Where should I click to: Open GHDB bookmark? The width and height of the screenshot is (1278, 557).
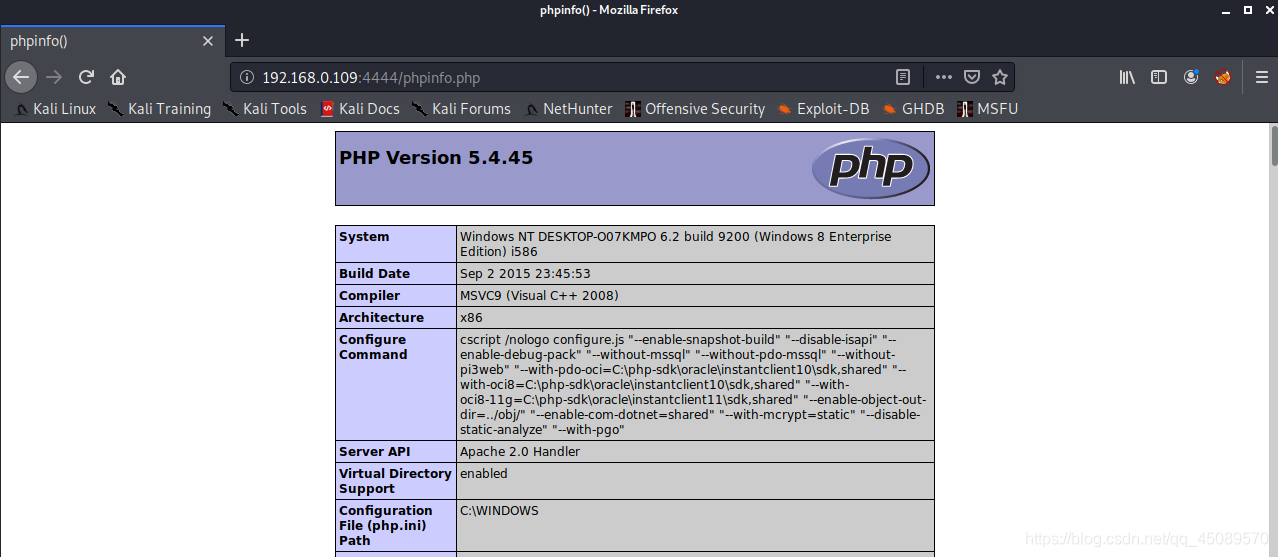click(x=913, y=109)
